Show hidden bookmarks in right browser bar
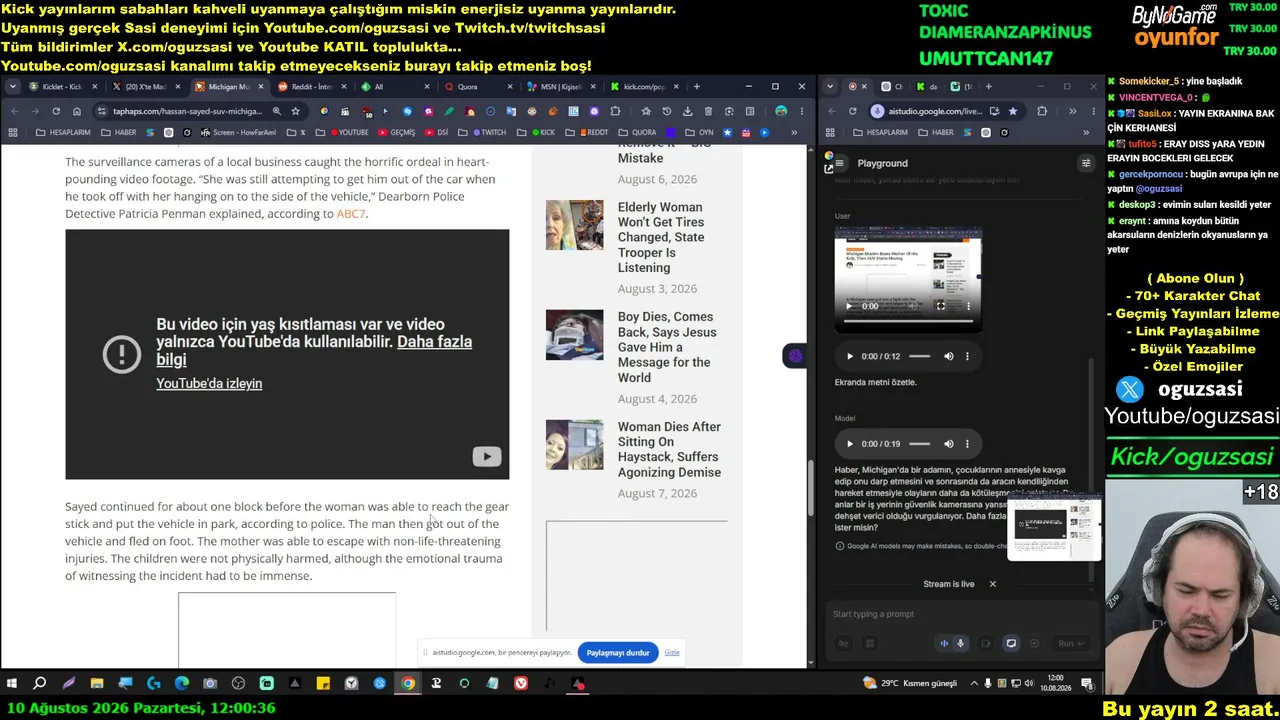Screen dimensions: 1280x720 1086,132
